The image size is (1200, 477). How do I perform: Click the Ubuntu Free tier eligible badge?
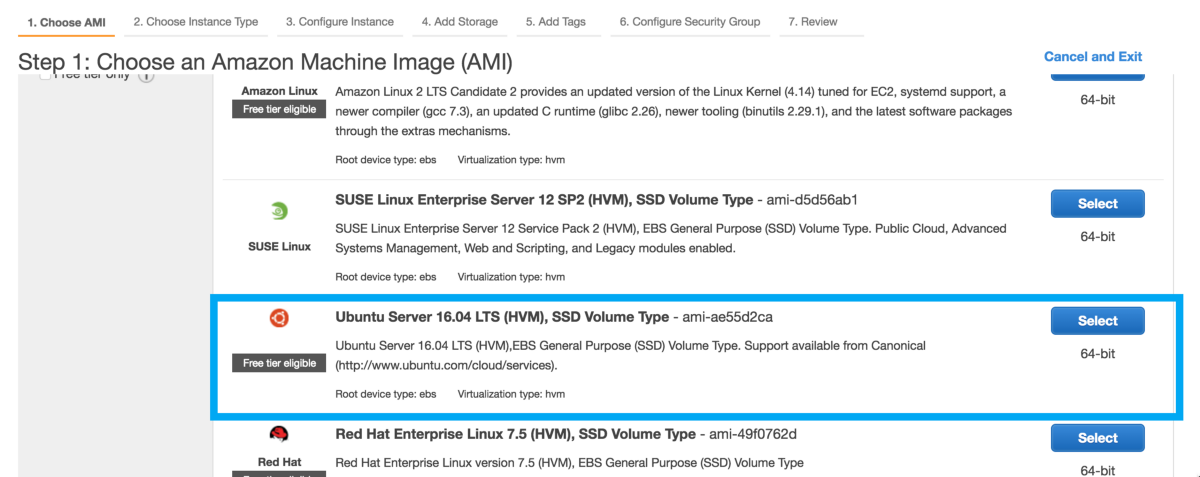click(279, 363)
